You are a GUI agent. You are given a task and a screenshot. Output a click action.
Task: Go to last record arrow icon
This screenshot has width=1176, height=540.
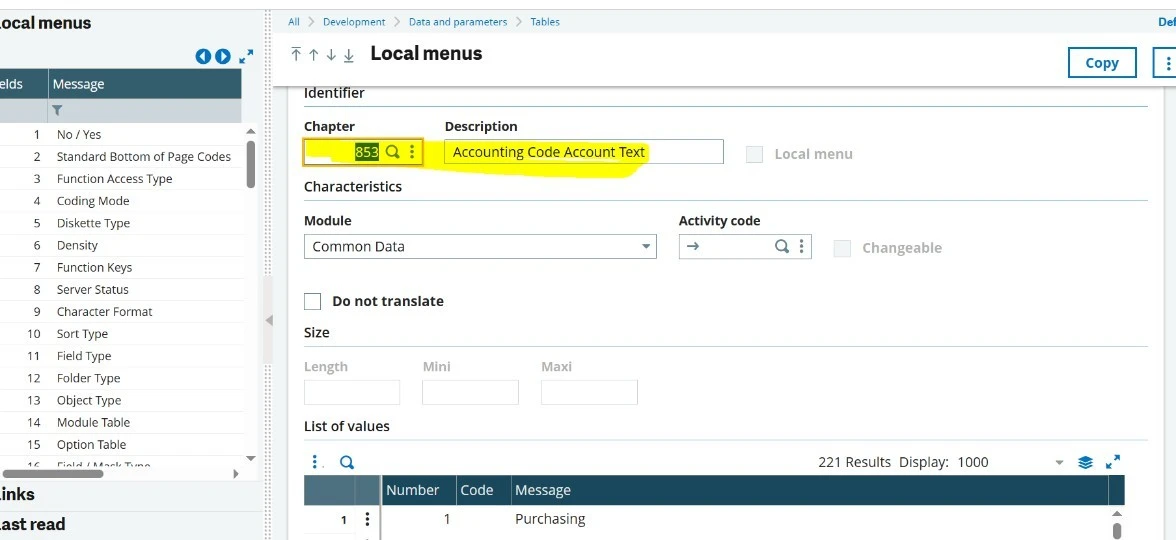coord(349,54)
